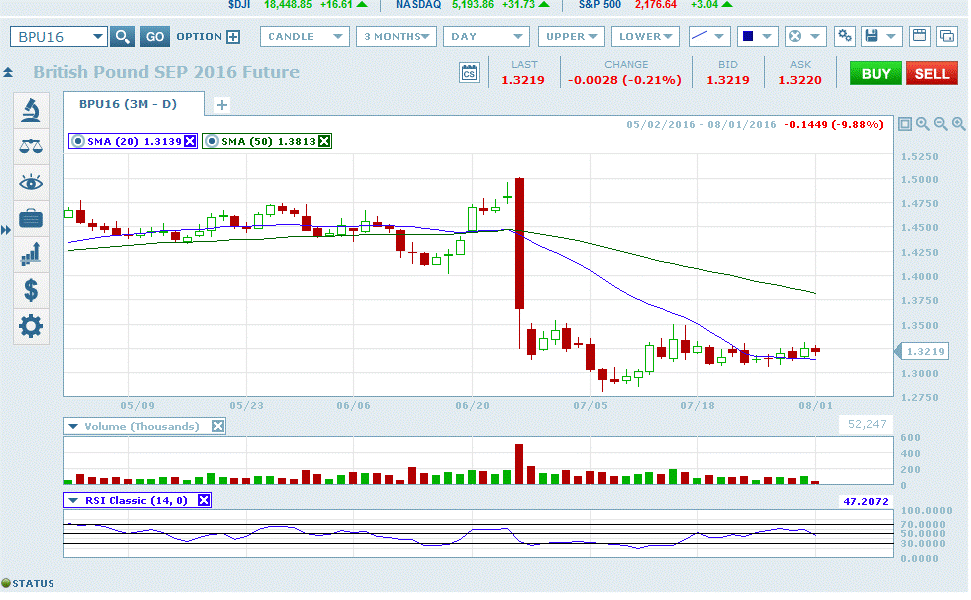Open the CANDLE chart type dropdown
Image resolution: width=971 pixels, height=600 pixels.
point(304,37)
